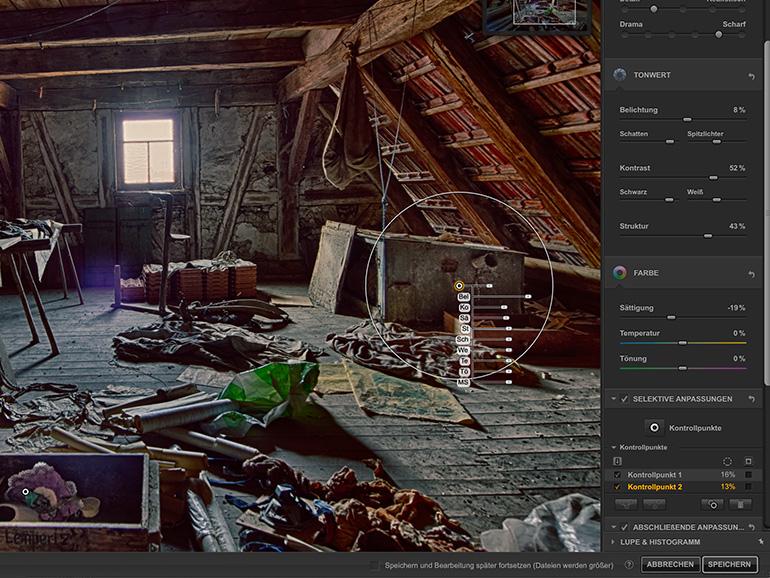
Task: Click the ABBRECHEN button
Action: tap(670, 565)
